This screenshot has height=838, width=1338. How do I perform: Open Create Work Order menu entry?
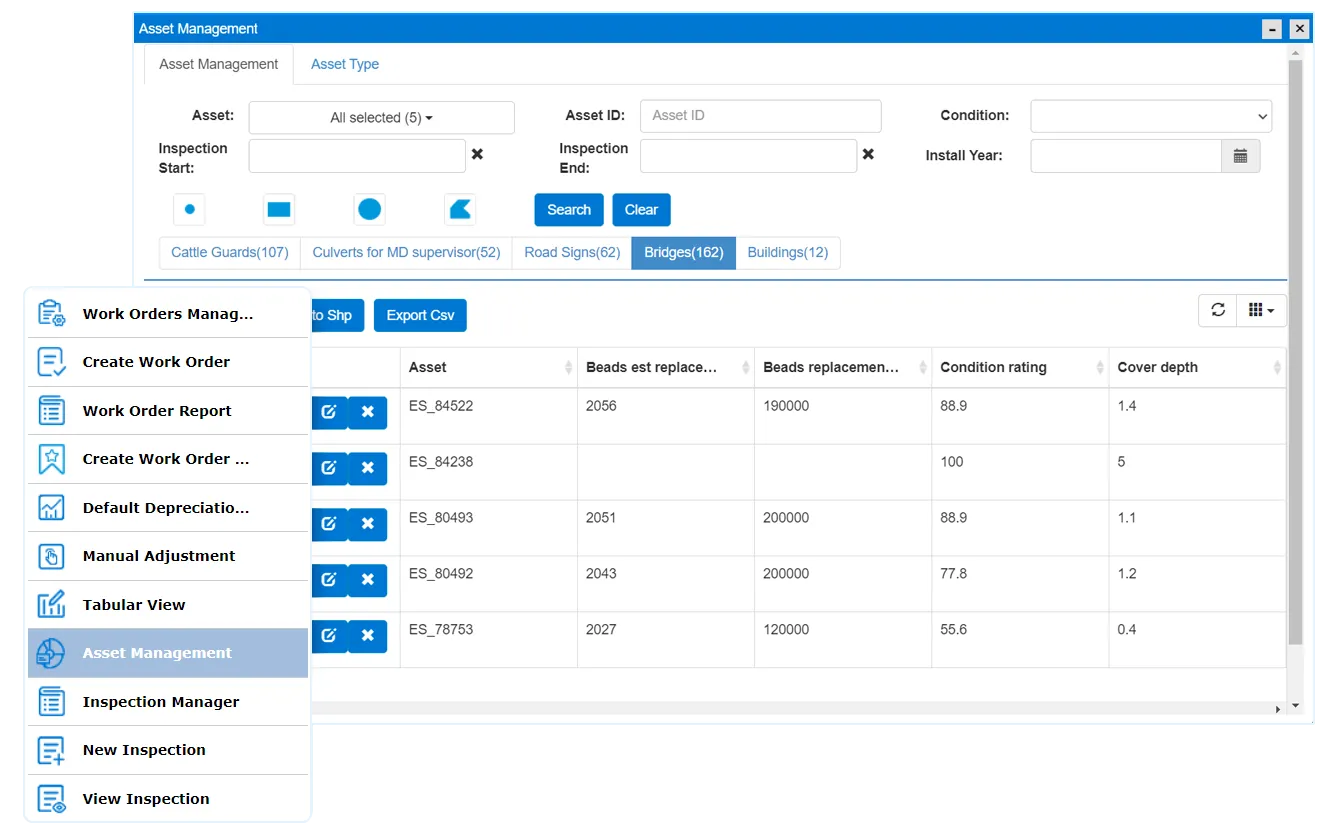[x=168, y=362]
